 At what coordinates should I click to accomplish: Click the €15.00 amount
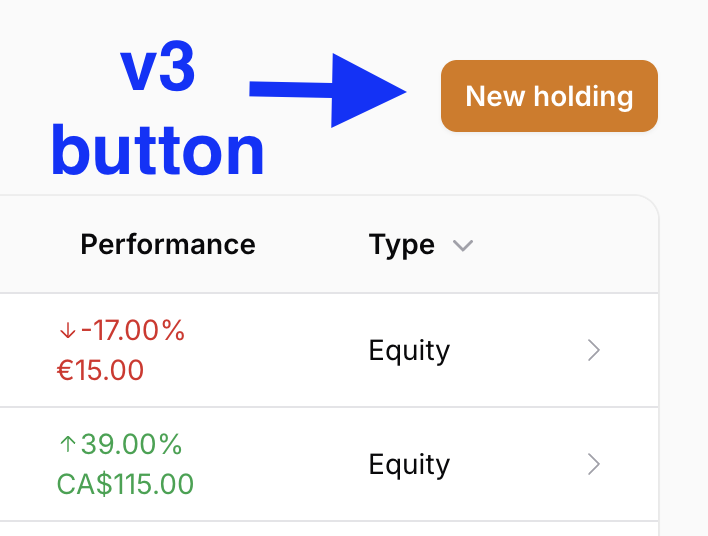(x=100, y=370)
